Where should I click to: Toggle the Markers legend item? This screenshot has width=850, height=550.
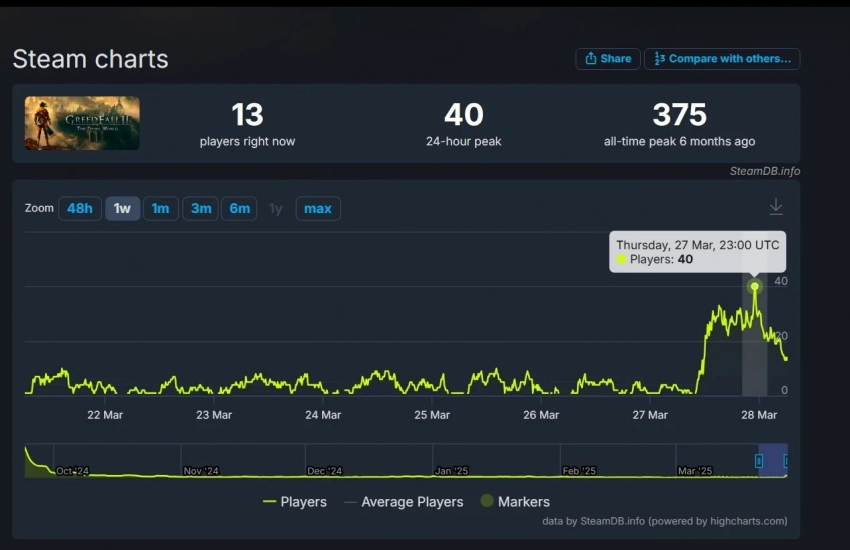(514, 502)
